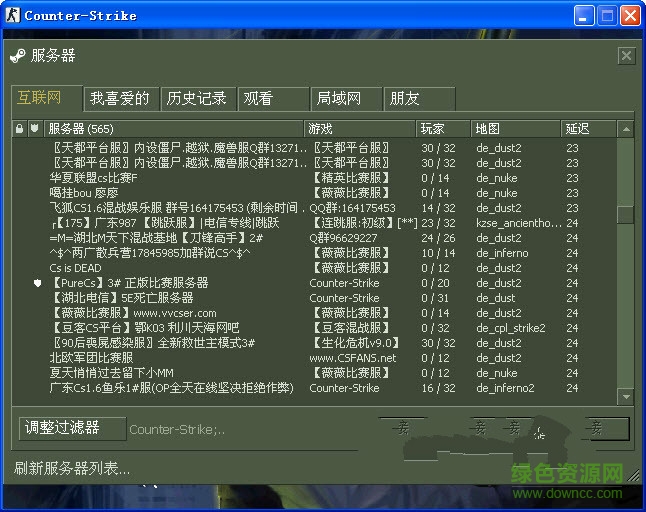Click 【生化危机v9.0】 game cell
Viewport: 646px width, 512px height.
tap(354, 343)
